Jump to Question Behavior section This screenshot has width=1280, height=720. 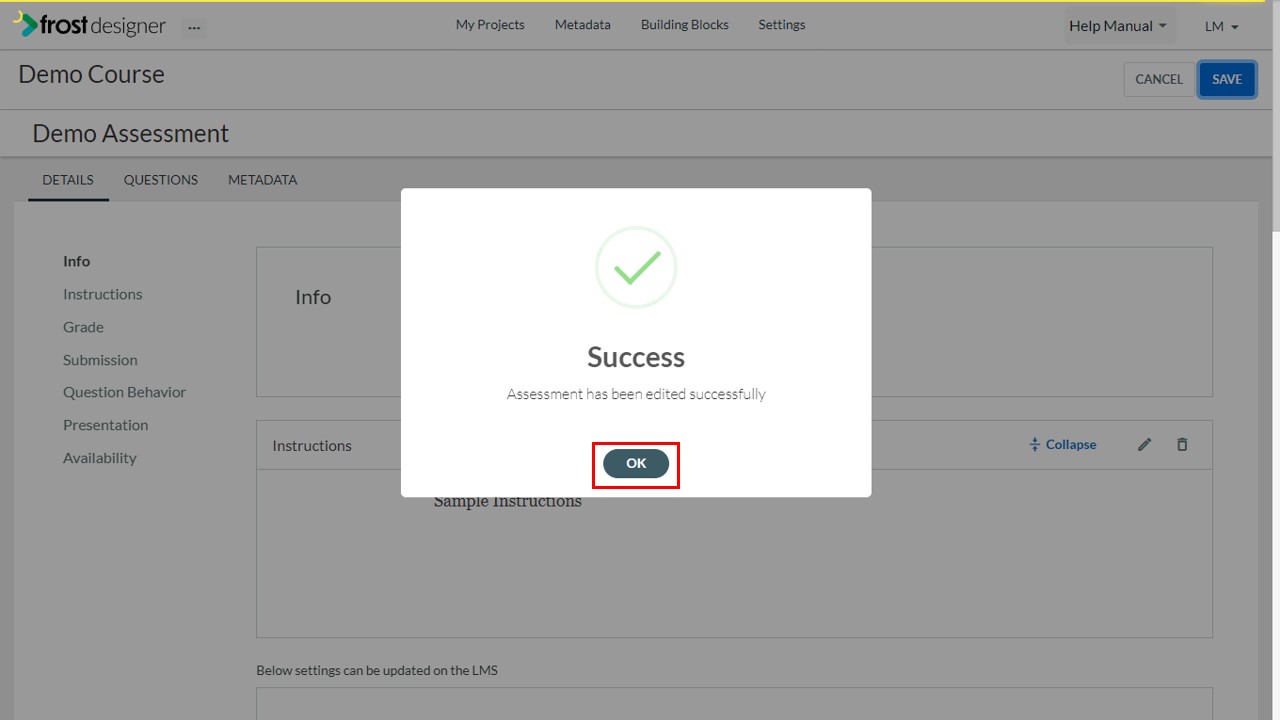pyautogui.click(x=124, y=392)
